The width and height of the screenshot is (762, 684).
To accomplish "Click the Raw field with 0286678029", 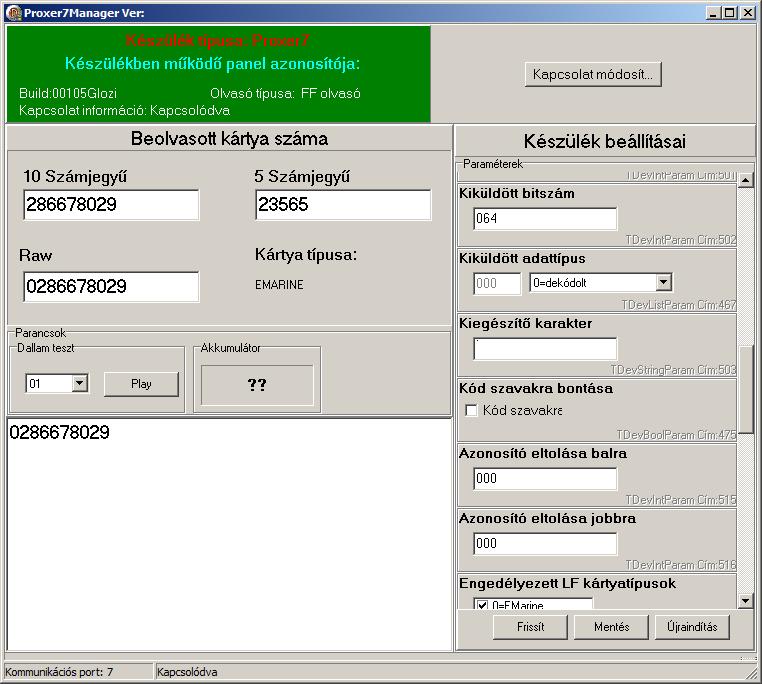I will click(111, 286).
